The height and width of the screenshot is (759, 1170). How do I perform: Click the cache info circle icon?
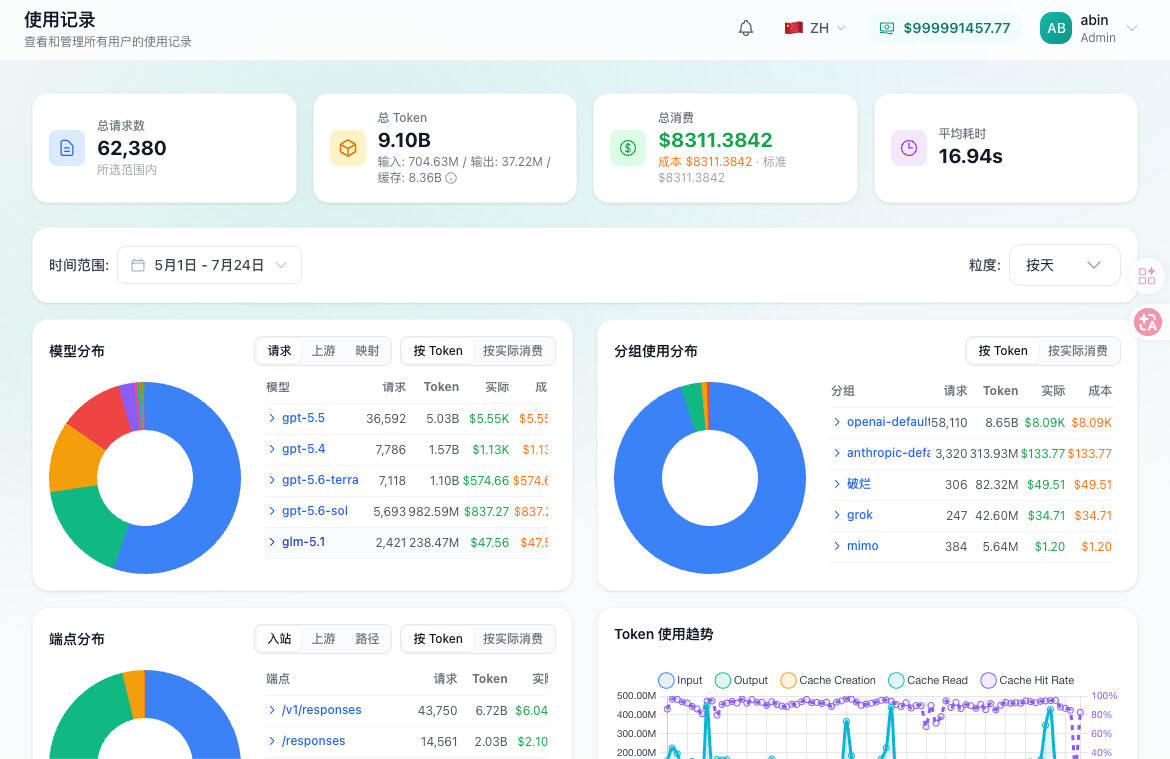(451, 178)
